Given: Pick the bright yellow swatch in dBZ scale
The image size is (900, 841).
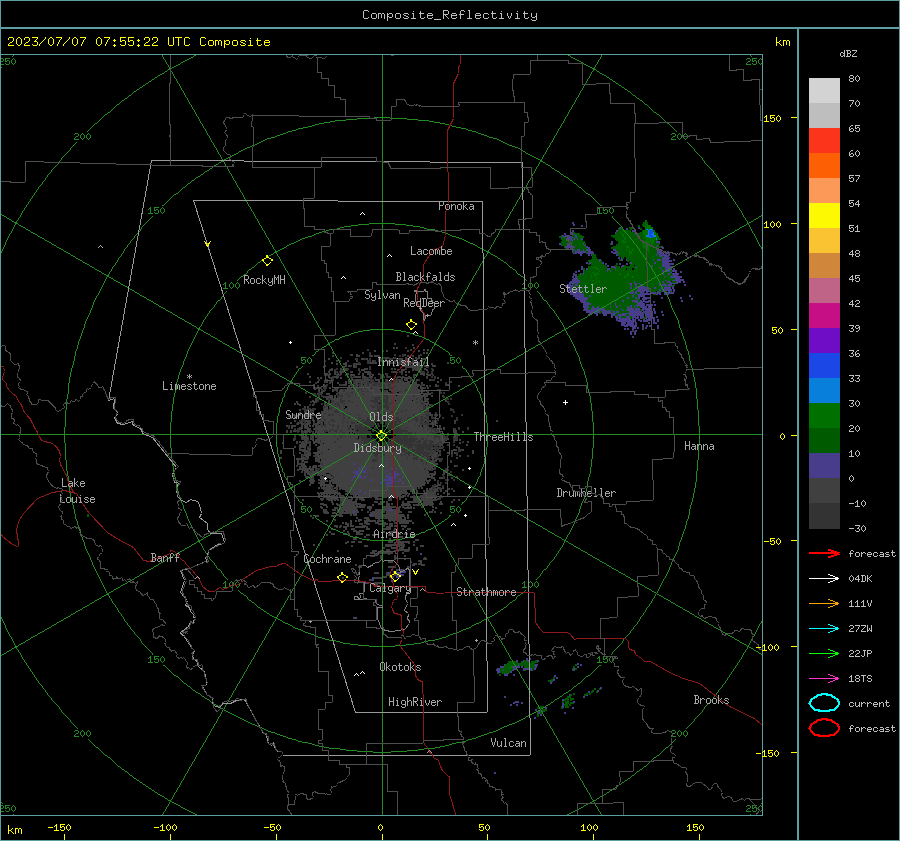Looking at the screenshot, I should click(x=824, y=216).
